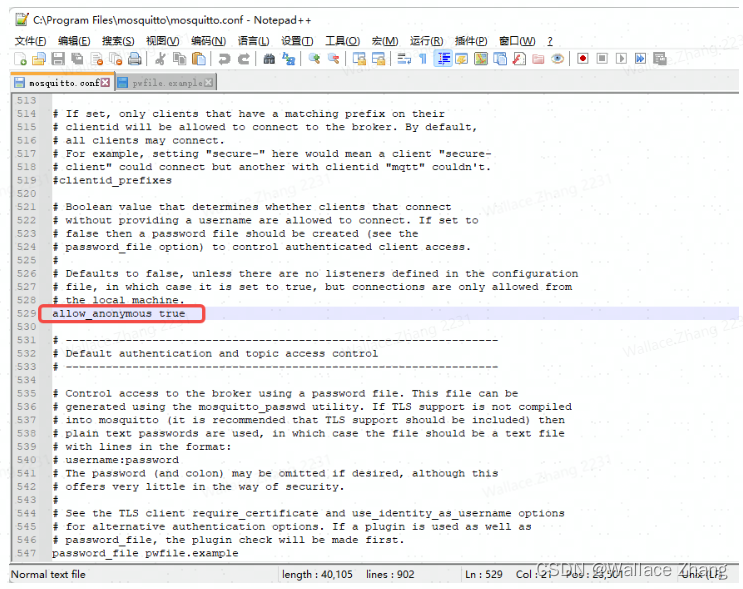This screenshot has width=743, height=589.
Task: Open the 设置(T) menu
Action: 297,41
